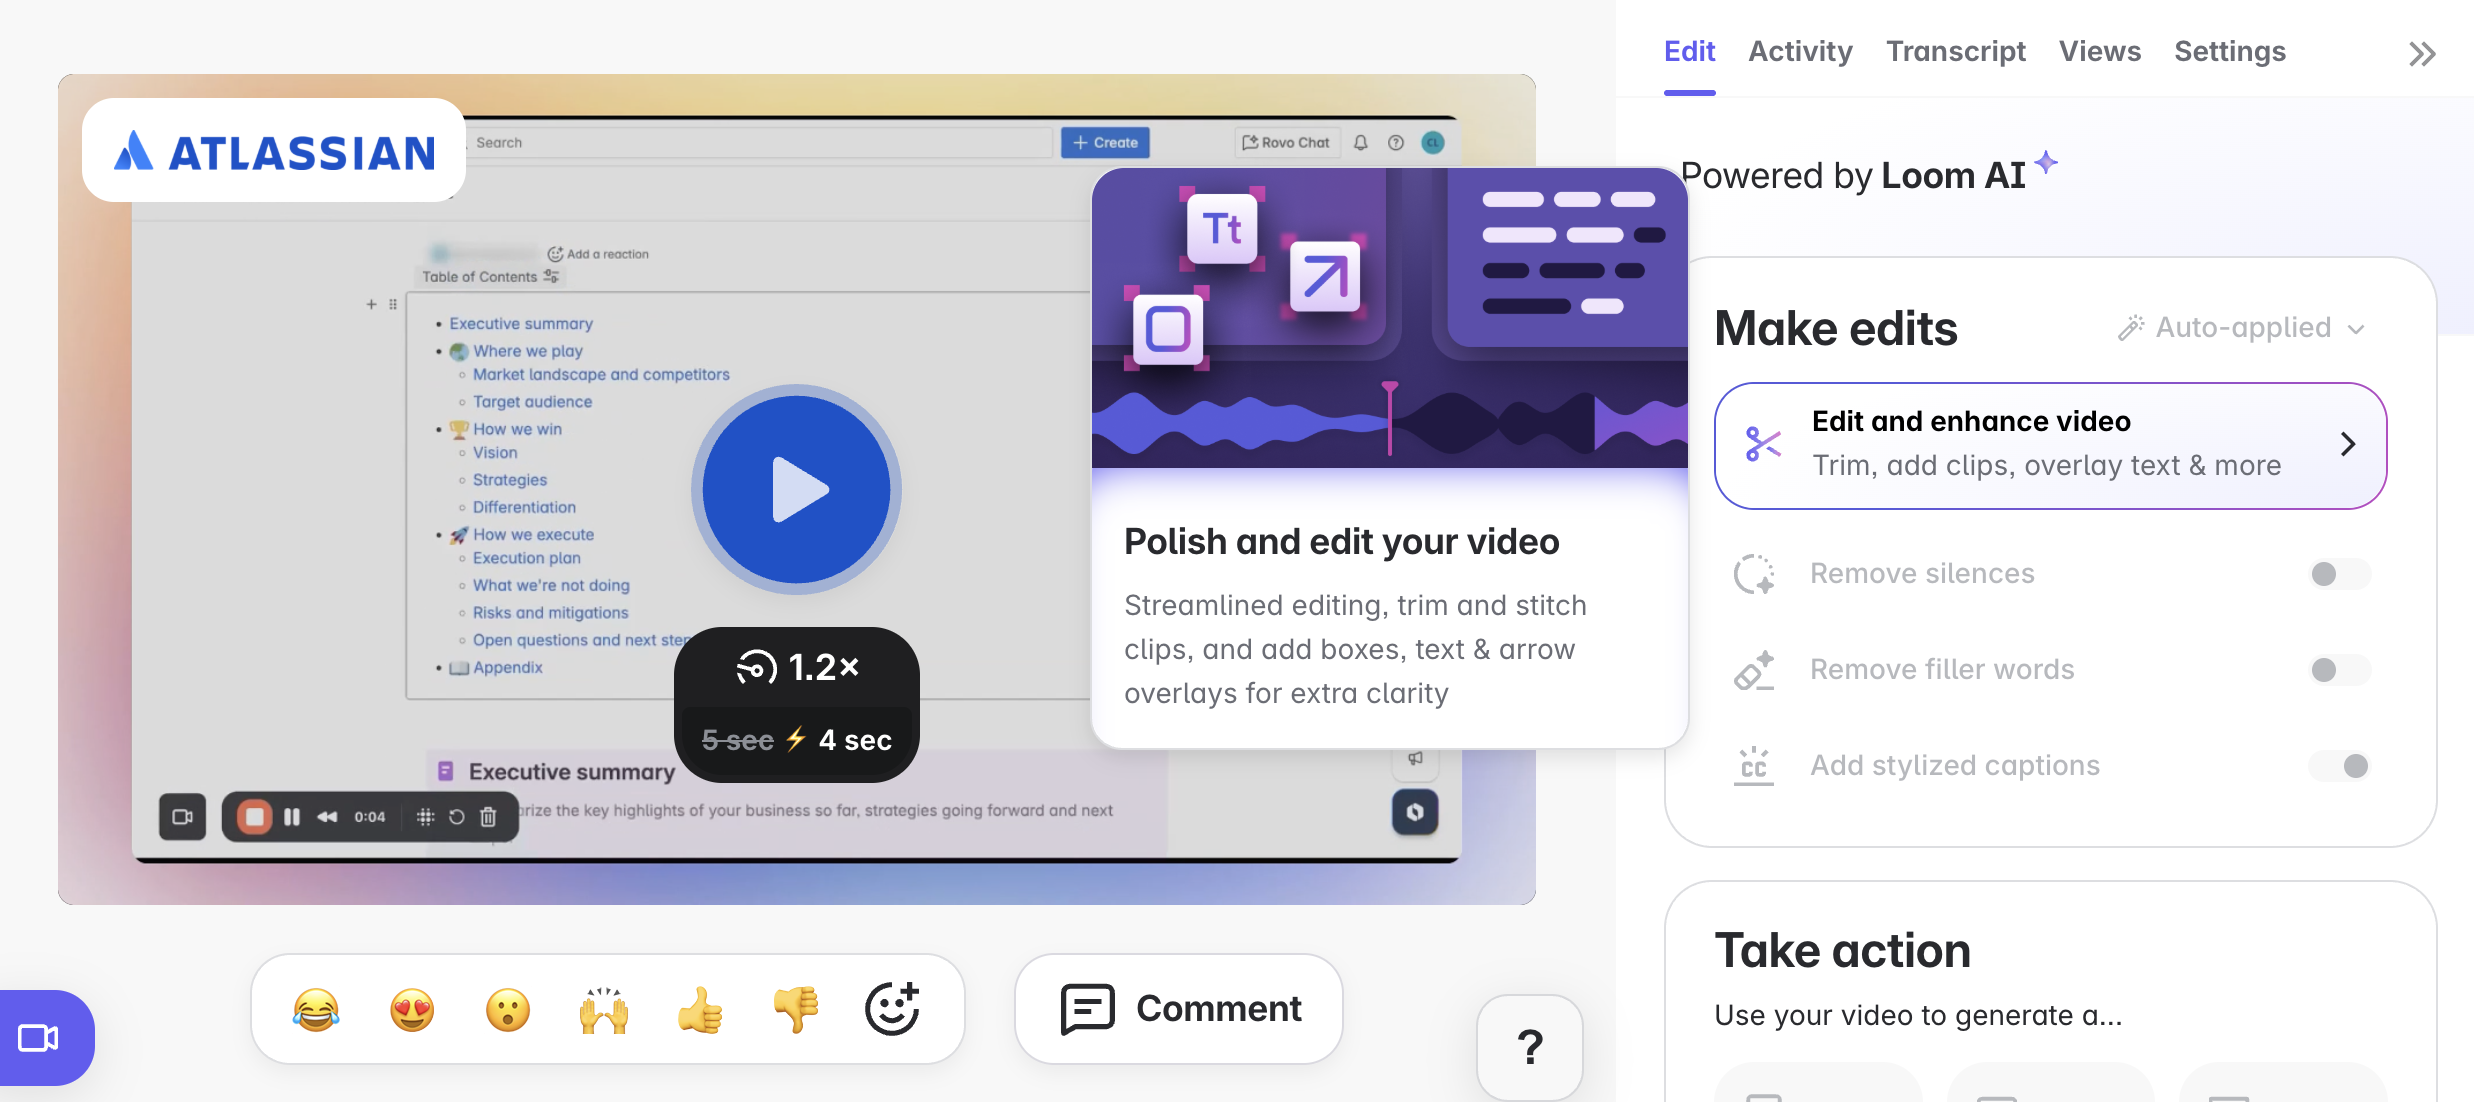Collapse the side panel with double chevron

coord(2421,54)
